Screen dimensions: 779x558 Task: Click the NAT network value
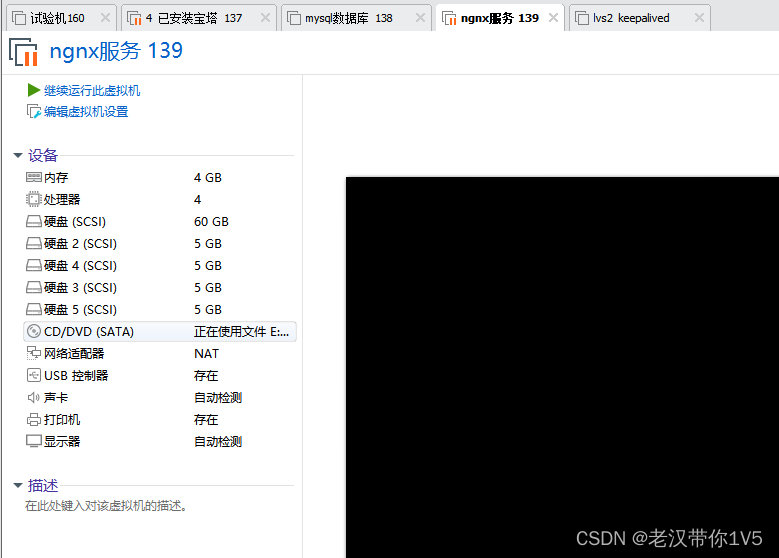tap(206, 353)
